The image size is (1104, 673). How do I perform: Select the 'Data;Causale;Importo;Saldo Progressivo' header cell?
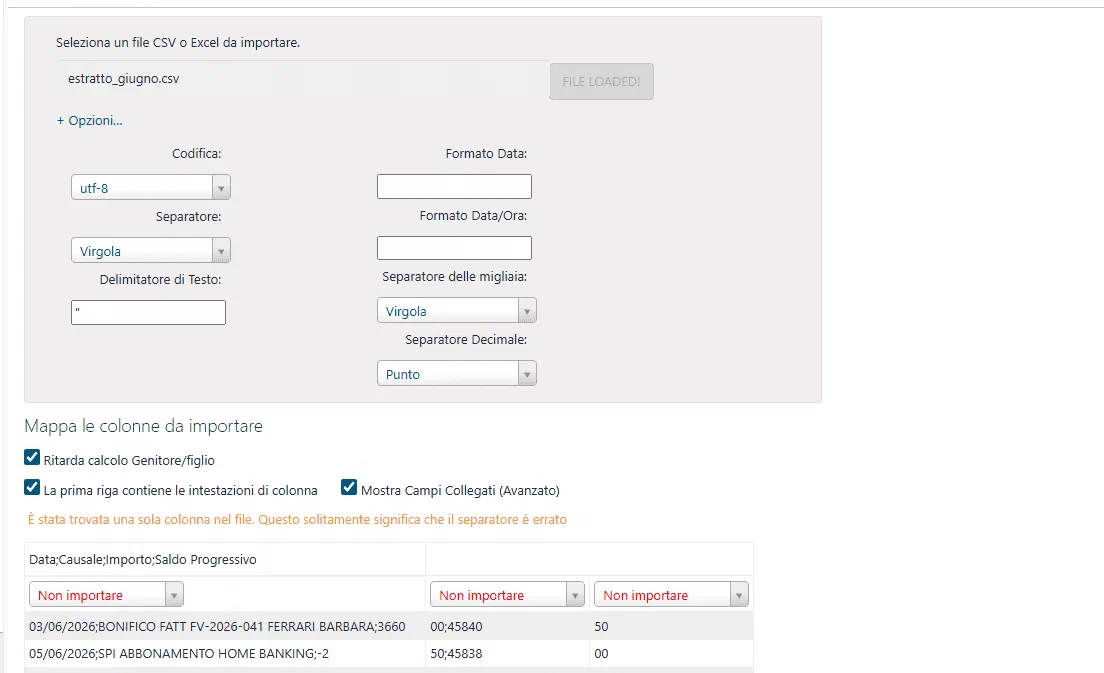click(x=225, y=560)
